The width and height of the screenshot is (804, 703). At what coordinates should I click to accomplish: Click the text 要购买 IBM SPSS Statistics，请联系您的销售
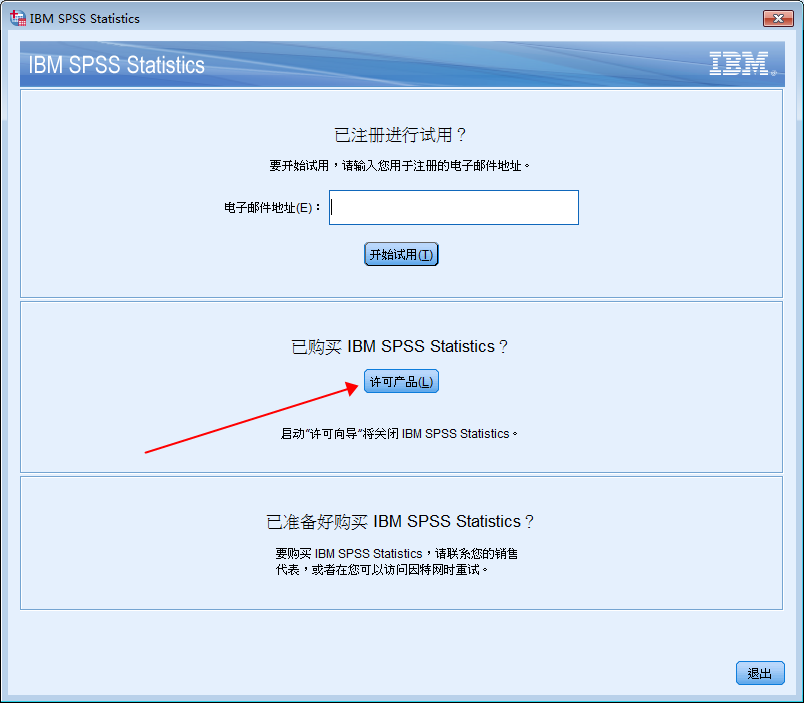pos(396,554)
